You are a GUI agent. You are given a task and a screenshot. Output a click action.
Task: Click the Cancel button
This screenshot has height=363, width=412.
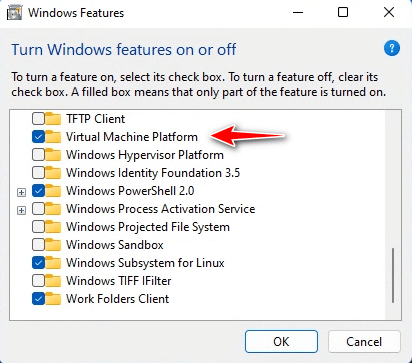click(x=364, y=341)
